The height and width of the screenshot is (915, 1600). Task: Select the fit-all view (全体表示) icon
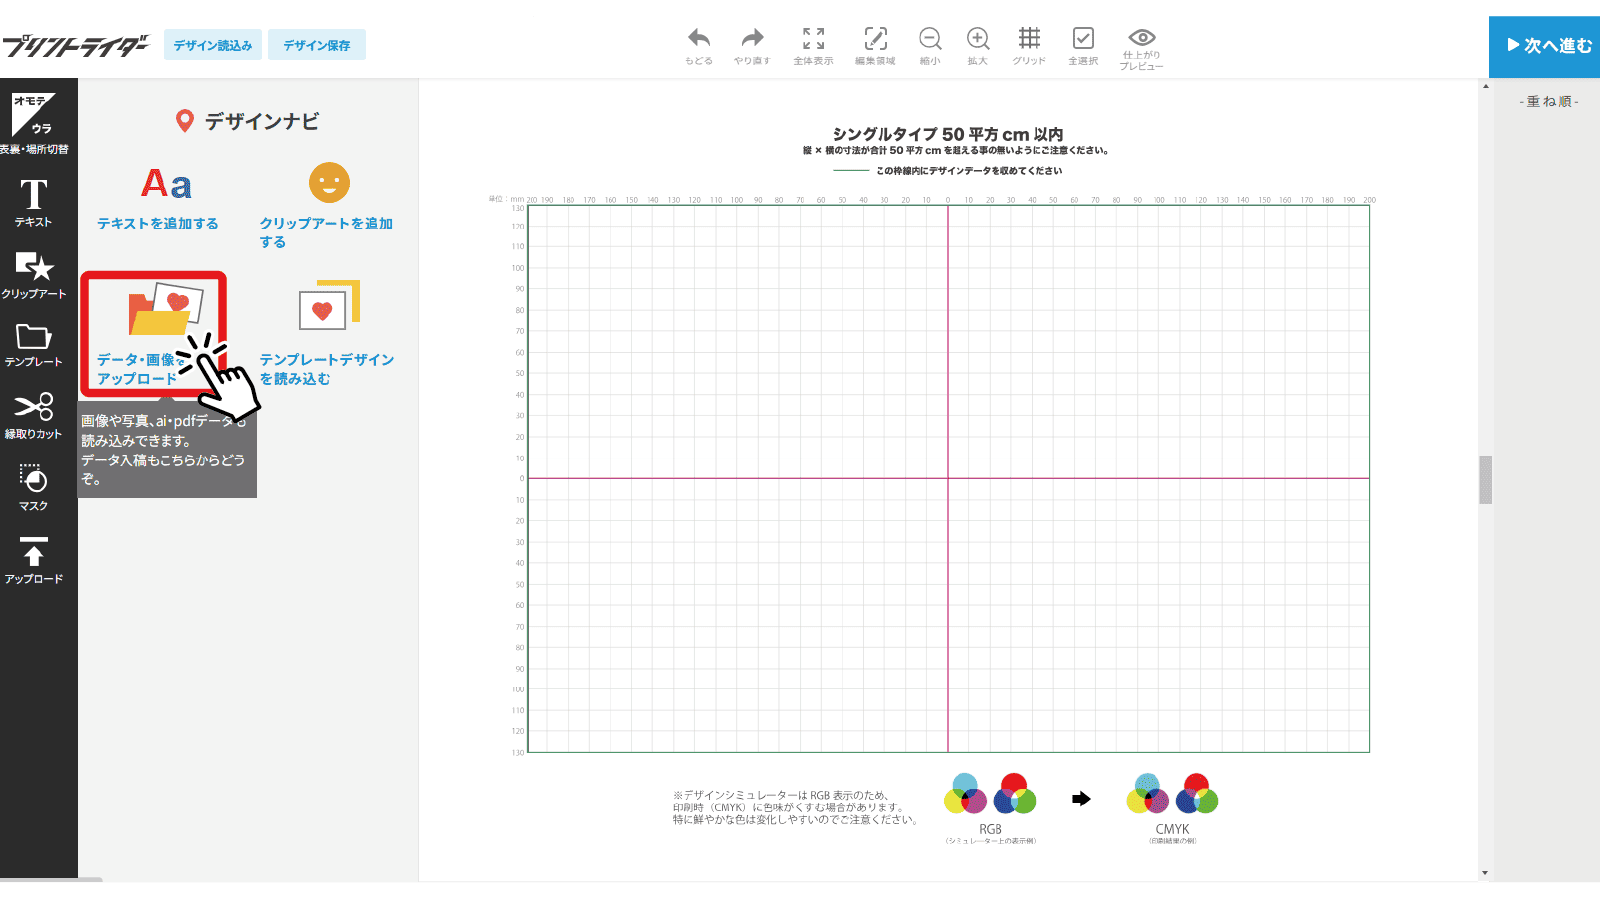click(x=813, y=40)
